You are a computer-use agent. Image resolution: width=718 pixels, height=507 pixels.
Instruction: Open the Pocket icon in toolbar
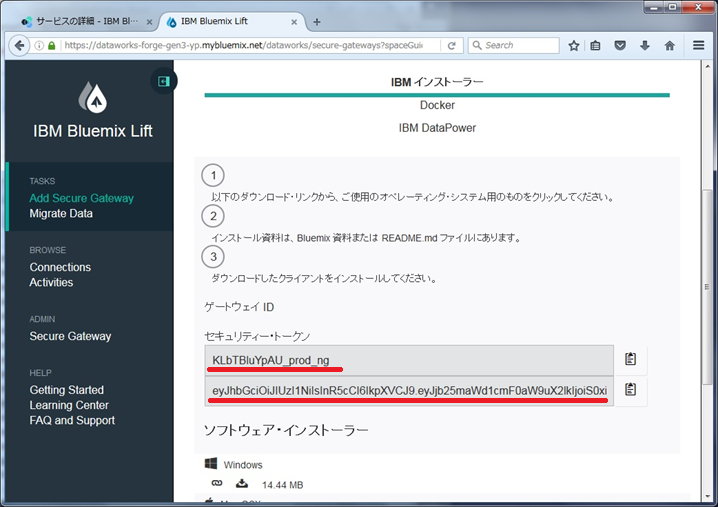click(x=621, y=45)
